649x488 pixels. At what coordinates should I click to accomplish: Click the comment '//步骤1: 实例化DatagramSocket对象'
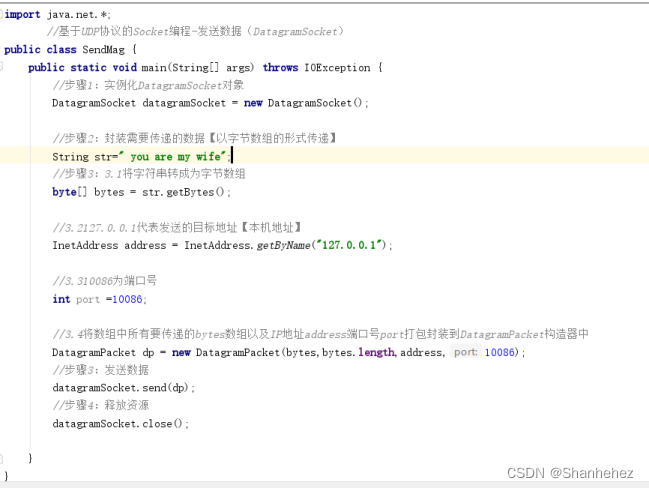tap(148, 85)
